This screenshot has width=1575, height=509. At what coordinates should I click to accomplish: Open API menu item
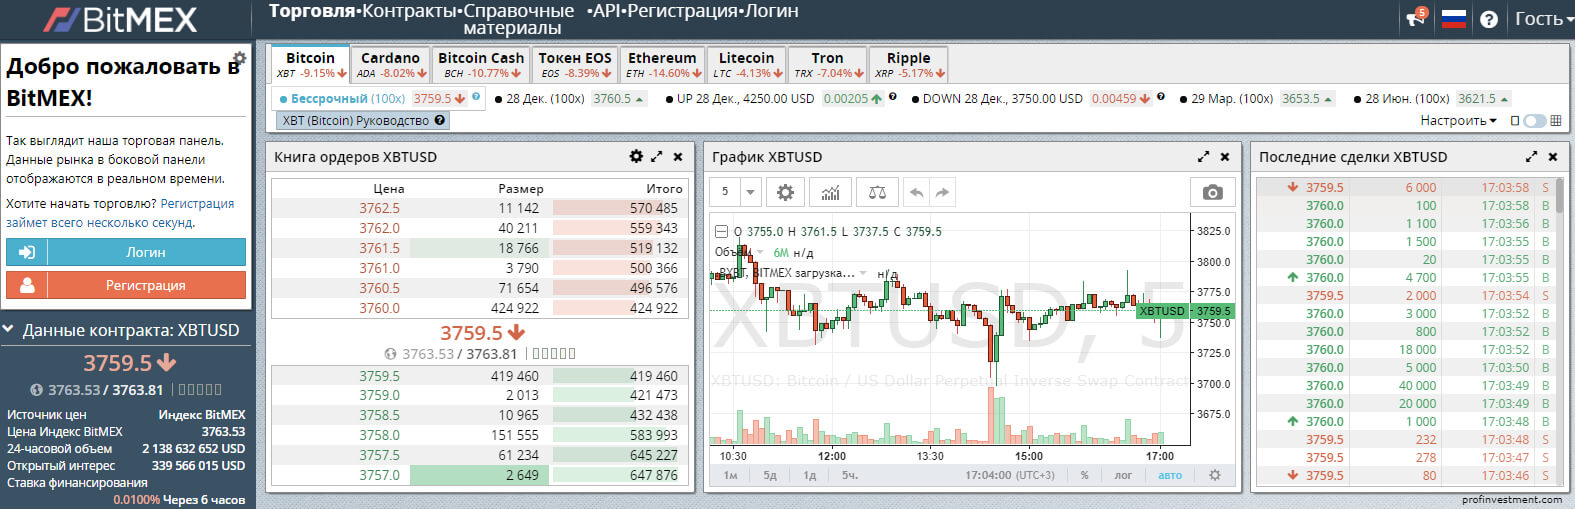coord(607,11)
